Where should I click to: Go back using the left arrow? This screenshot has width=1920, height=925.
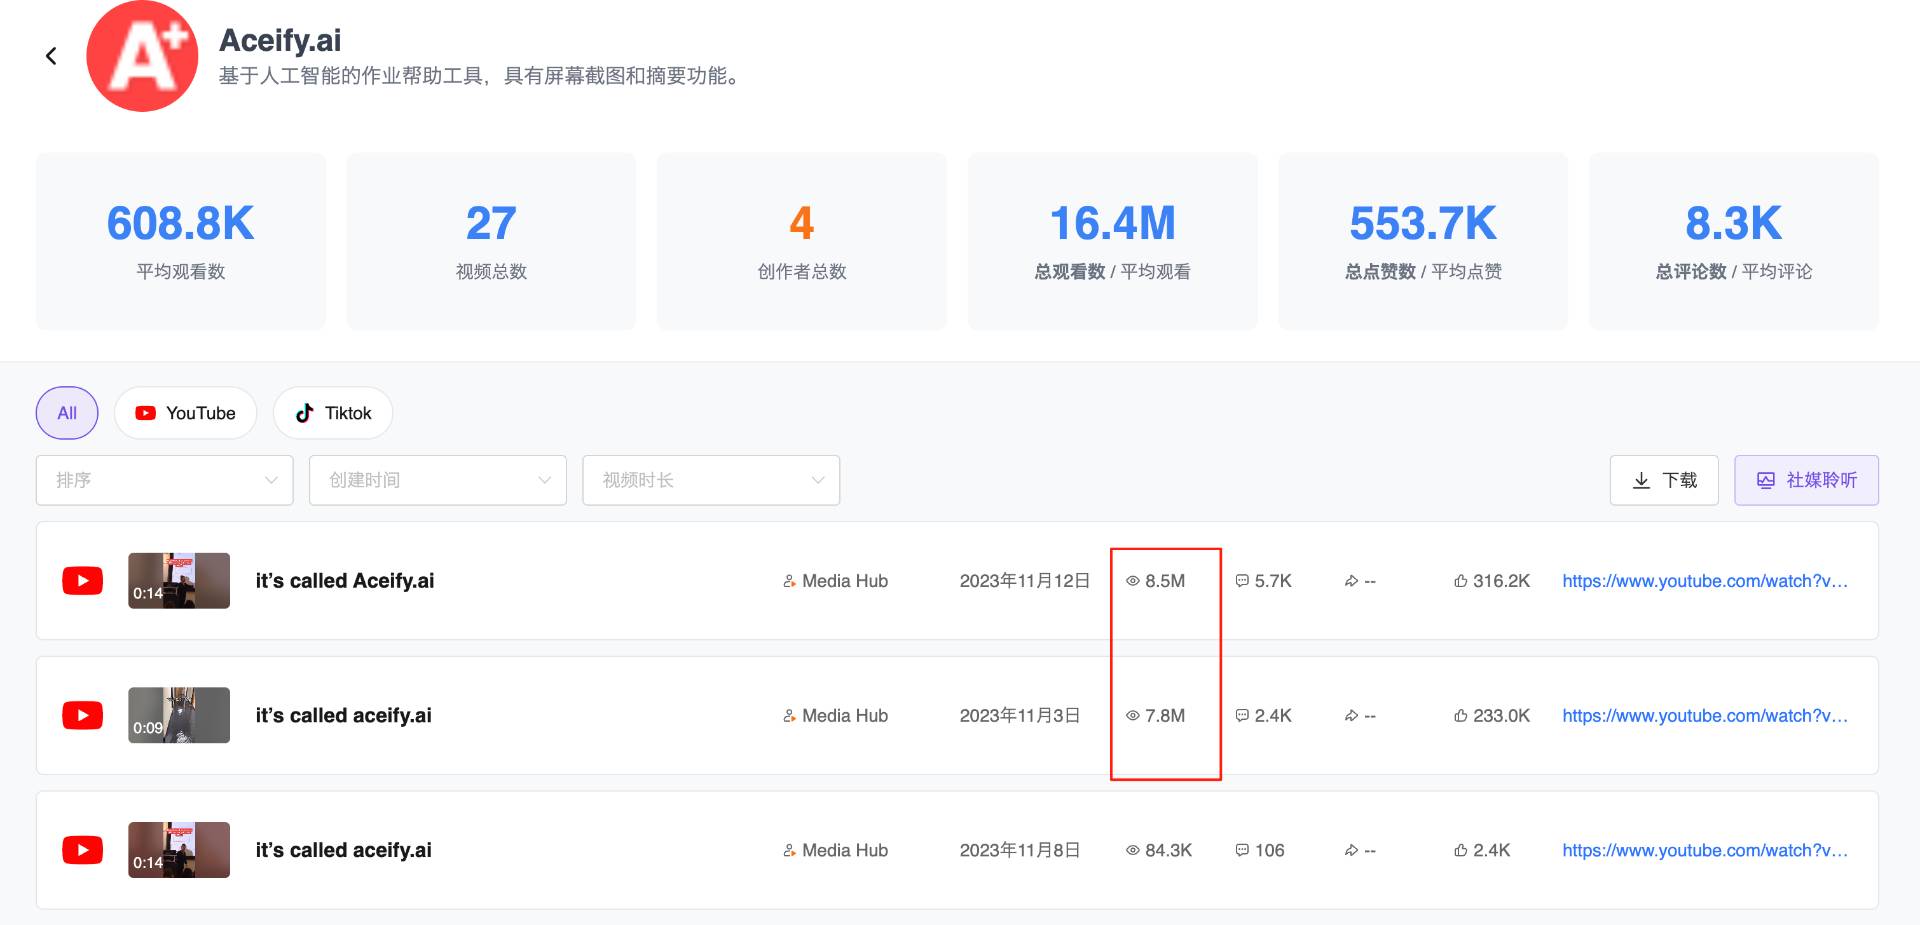tap(51, 56)
